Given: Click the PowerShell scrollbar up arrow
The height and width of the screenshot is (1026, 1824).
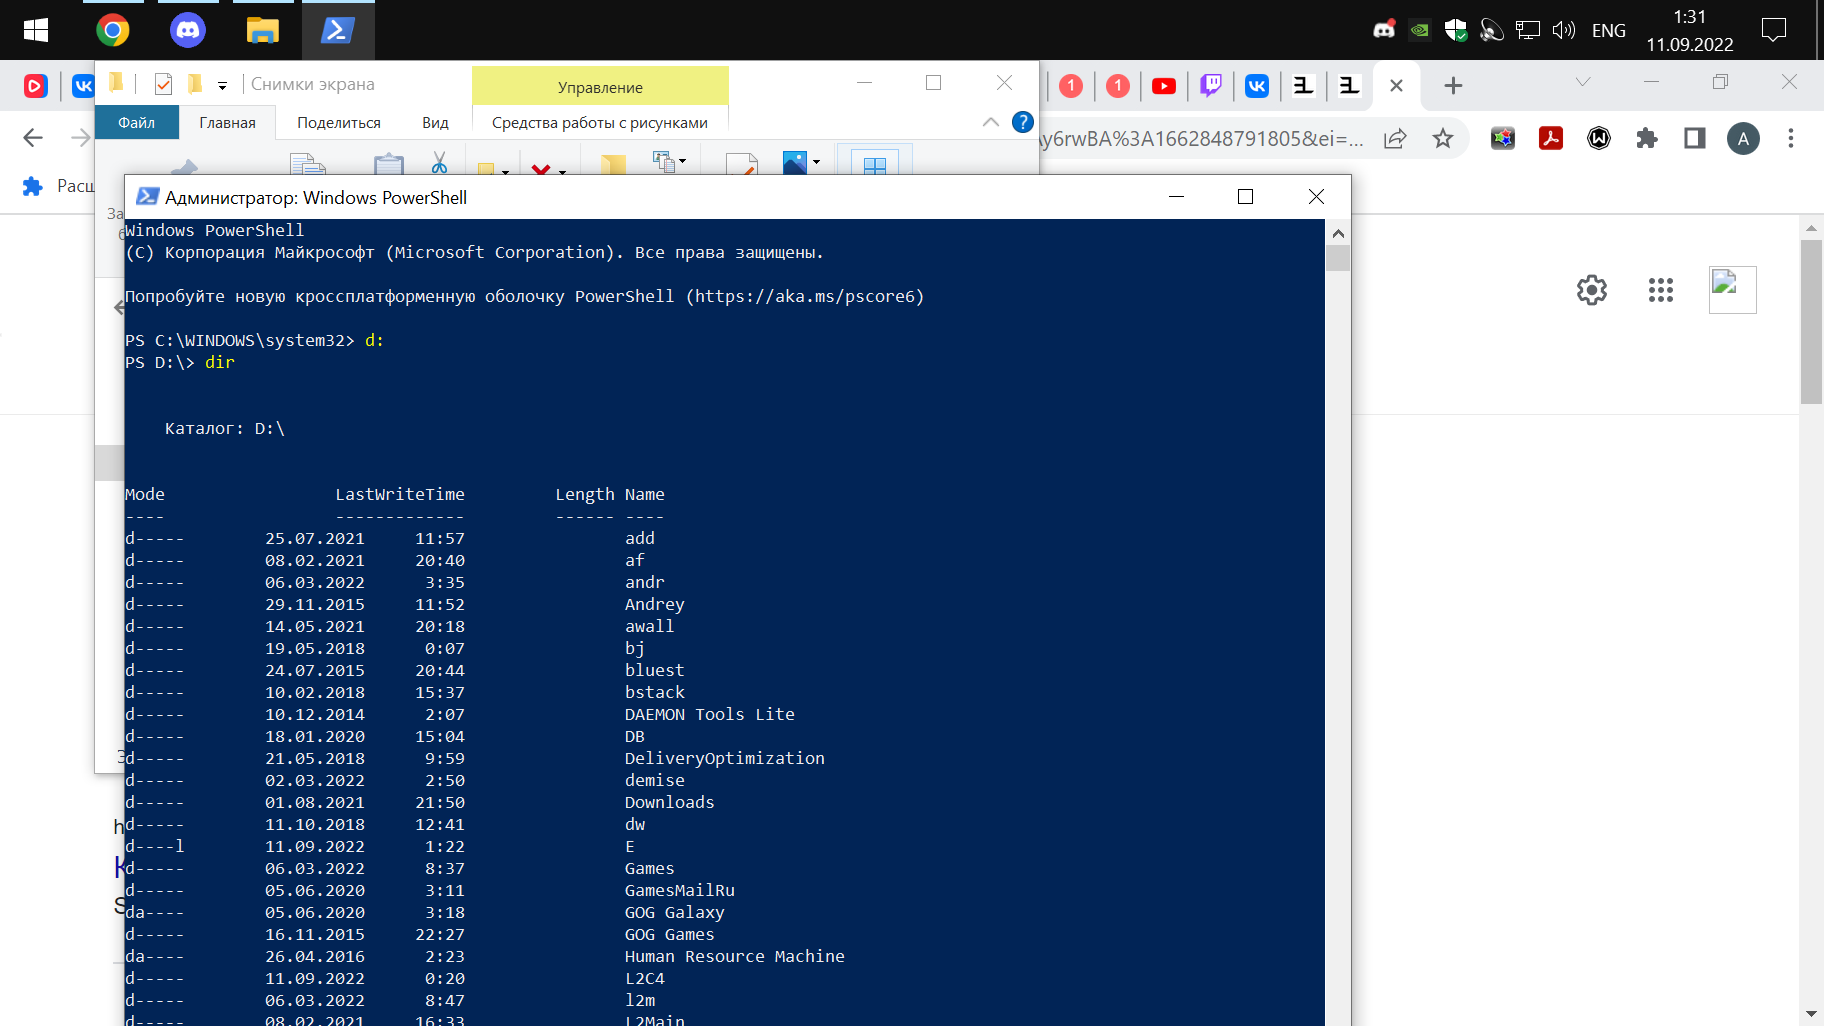Looking at the screenshot, I should tap(1338, 233).
